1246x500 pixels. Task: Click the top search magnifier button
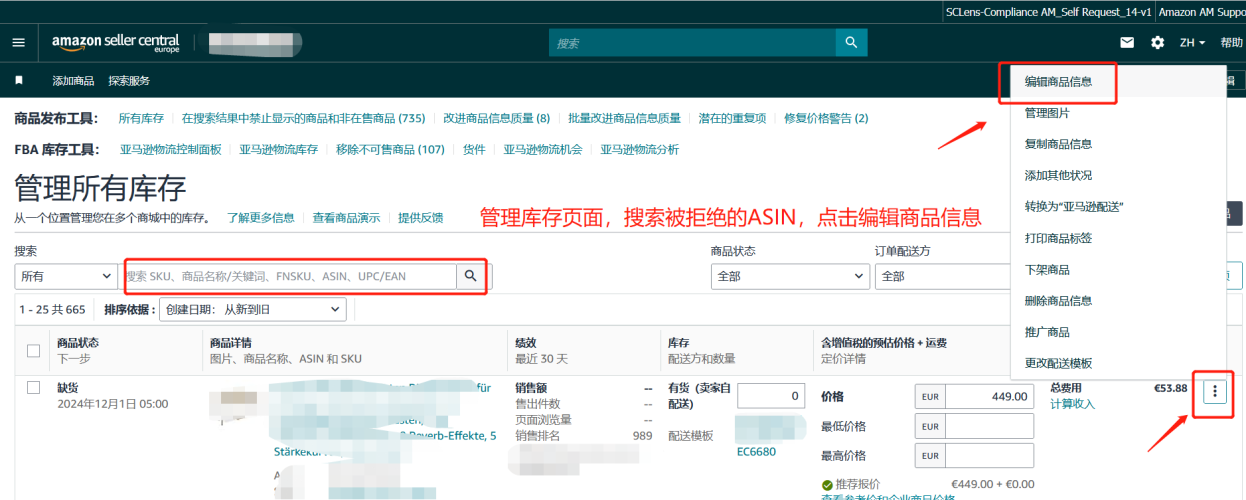tap(851, 42)
